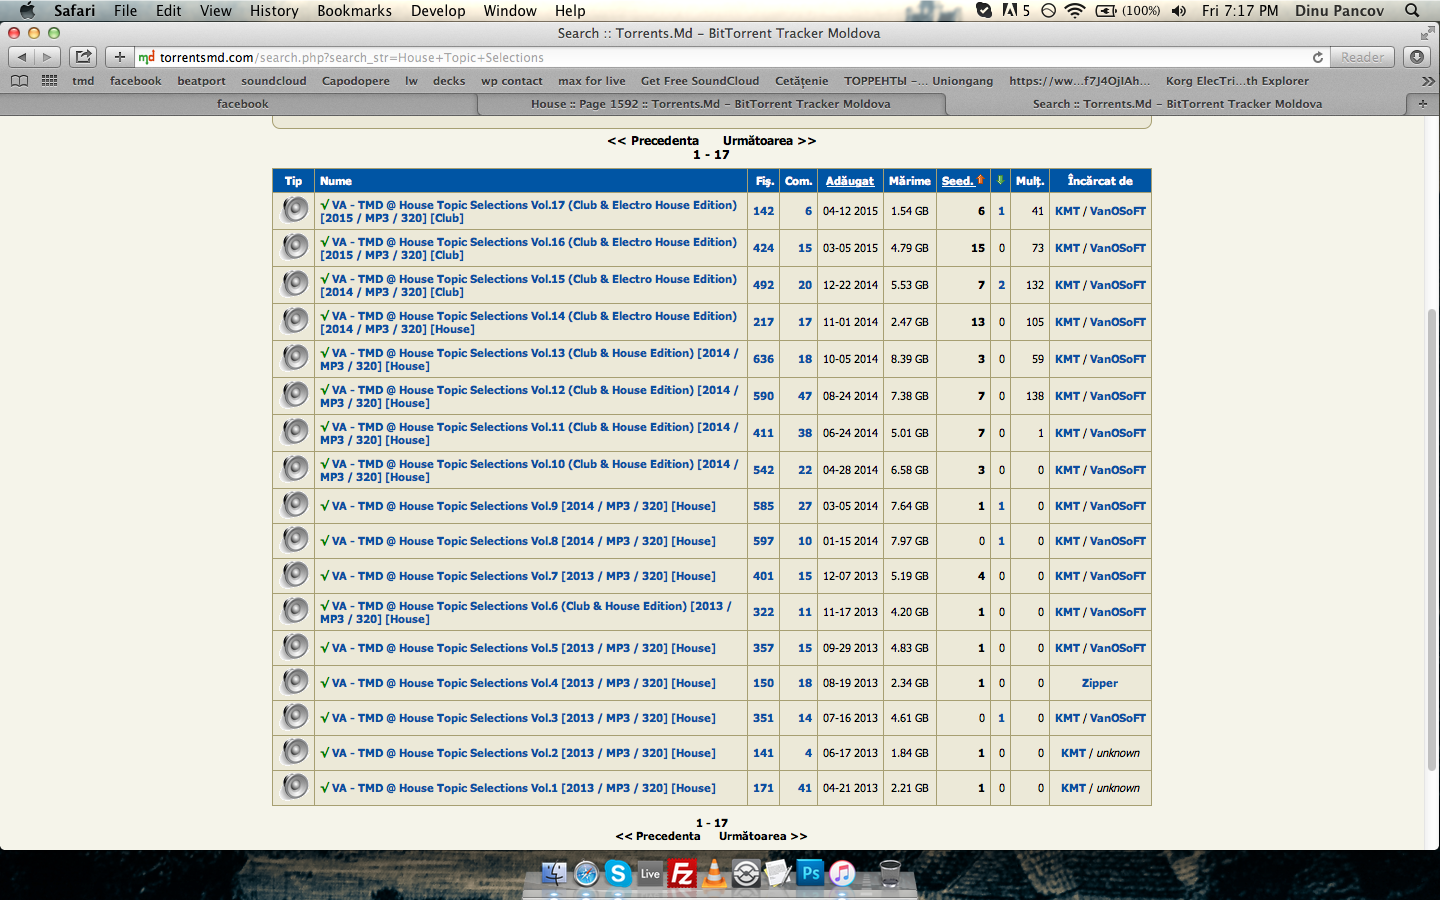The width and height of the screenshot is (1440, 900).
Task: Open the Share button in Safari toolbar
Action: point(84,57)
